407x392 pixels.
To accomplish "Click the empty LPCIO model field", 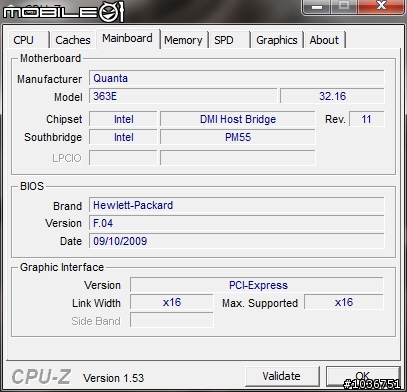I will coord(238,158).
